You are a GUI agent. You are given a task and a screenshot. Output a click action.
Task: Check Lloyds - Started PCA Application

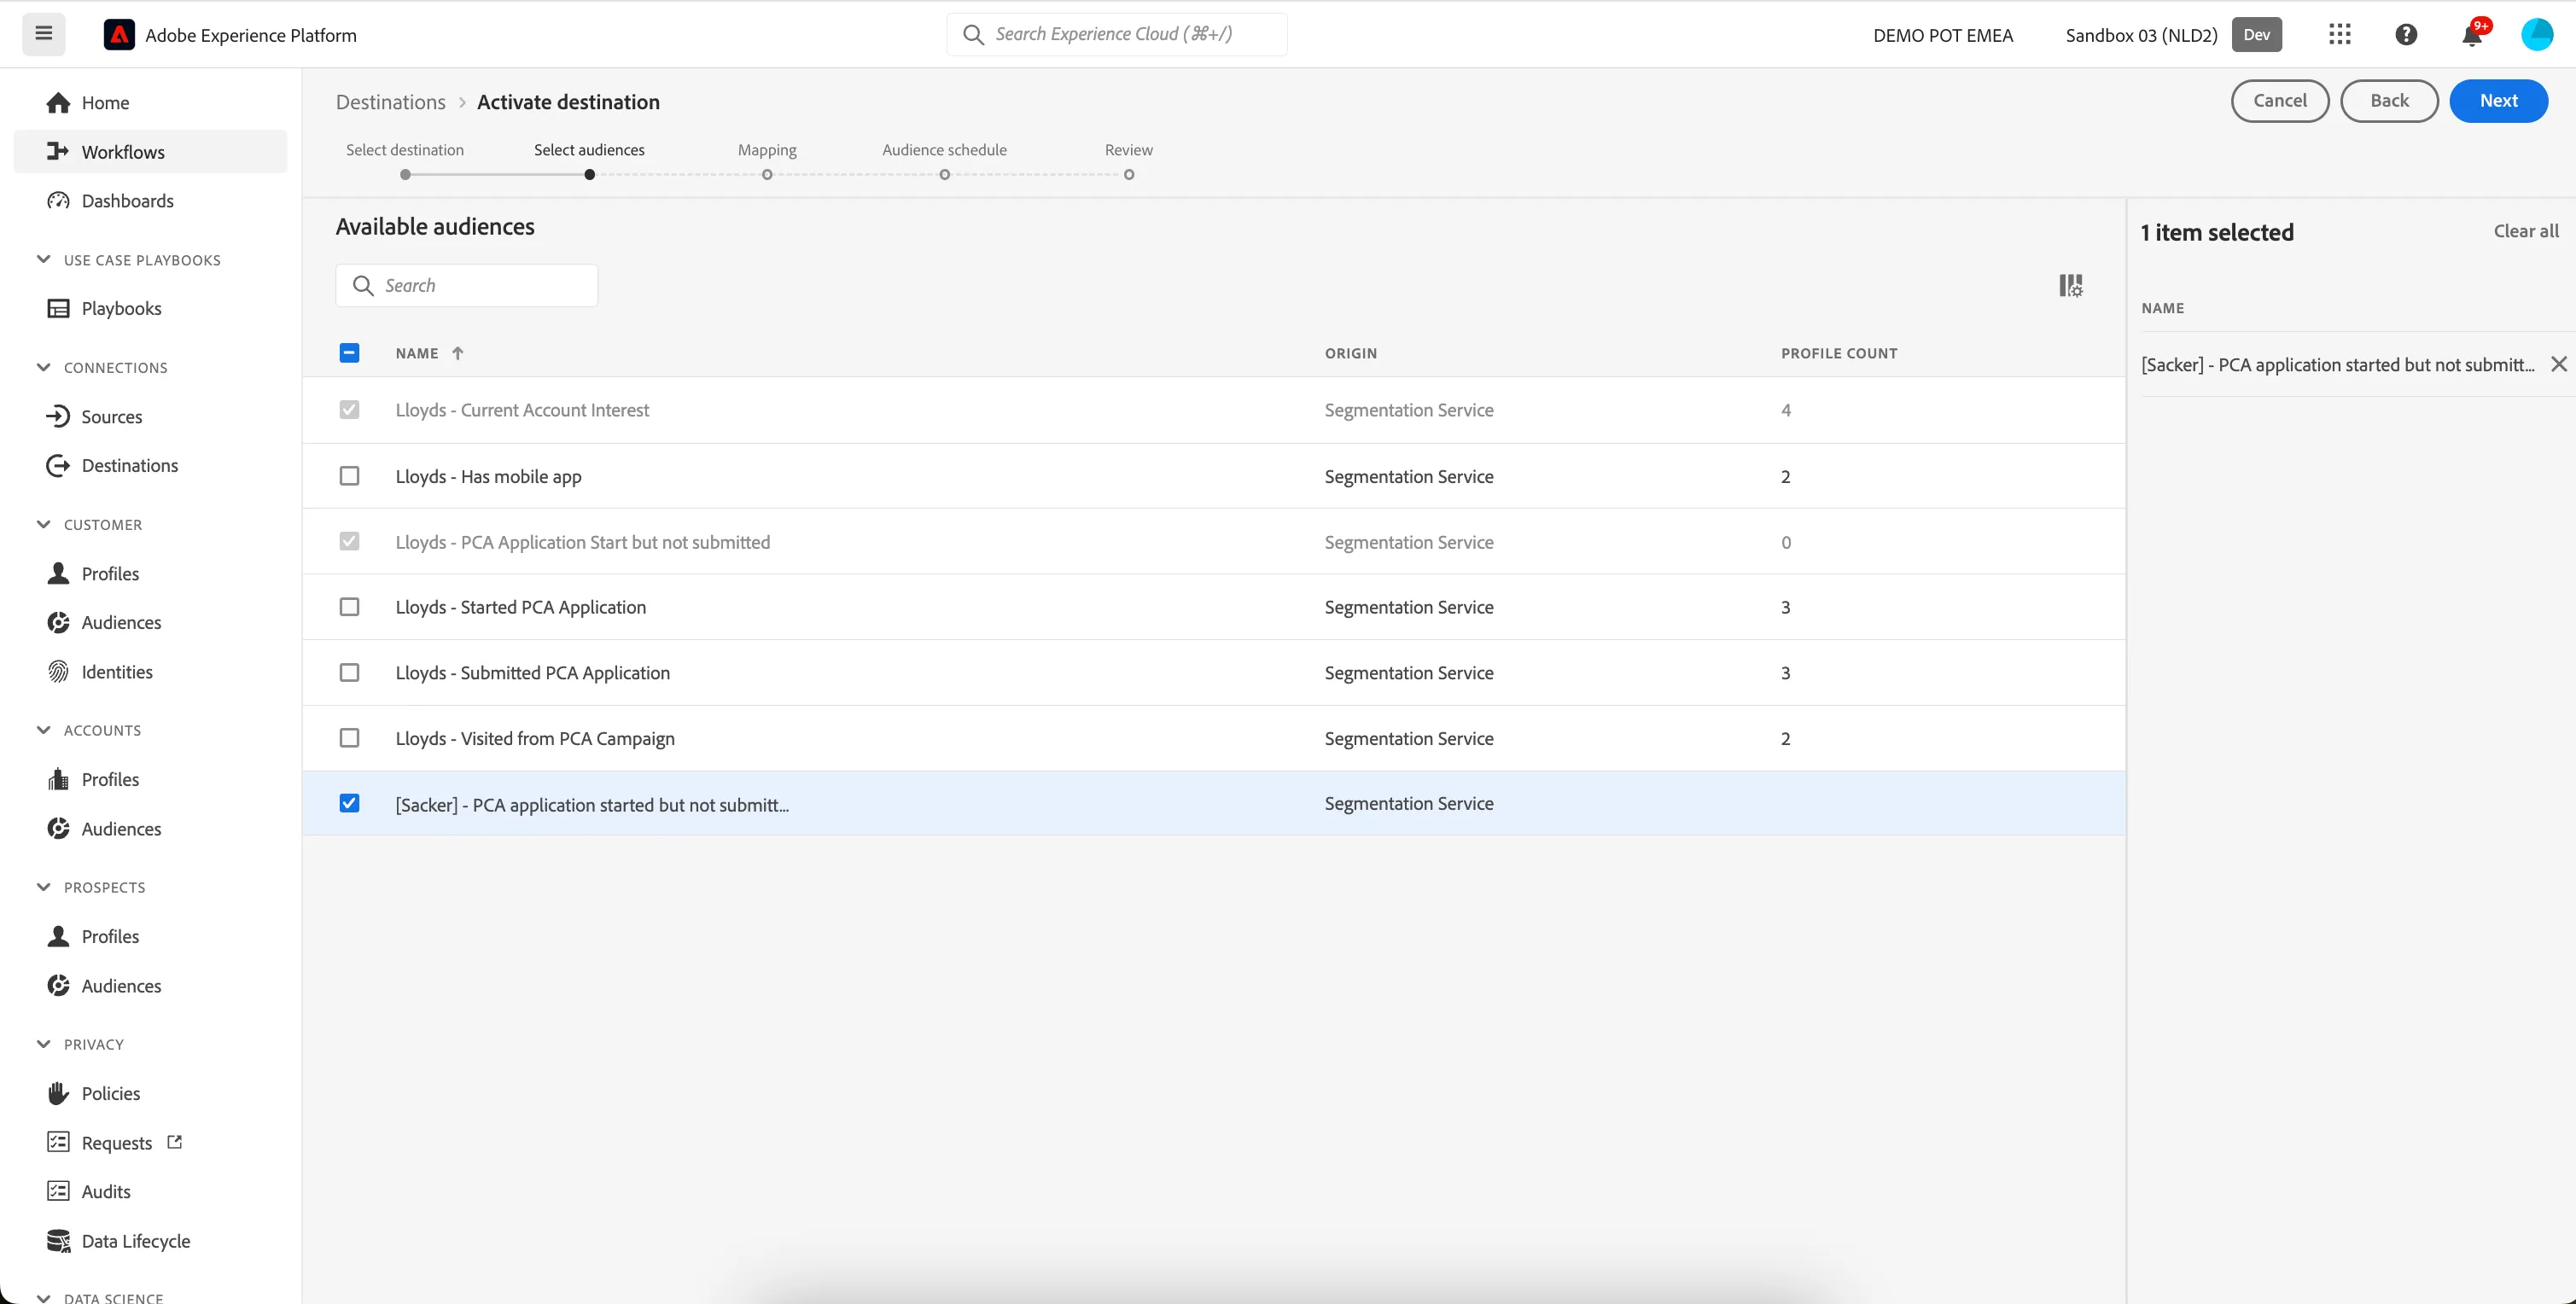pos(349,607)
